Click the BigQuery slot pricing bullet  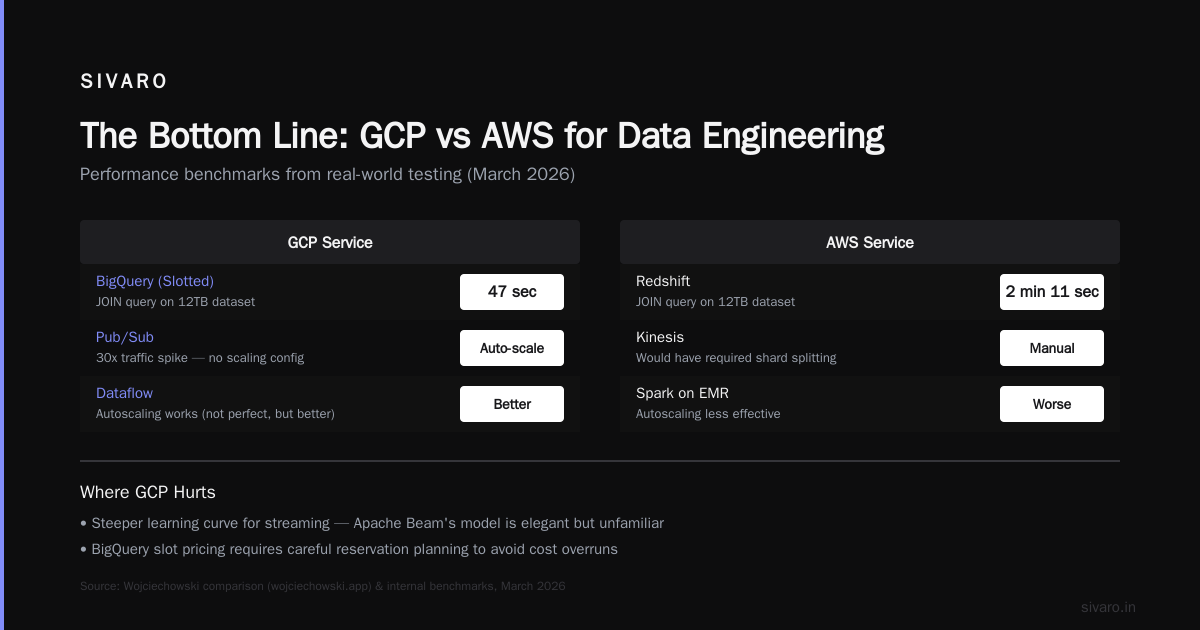click(x=349, y=549)
